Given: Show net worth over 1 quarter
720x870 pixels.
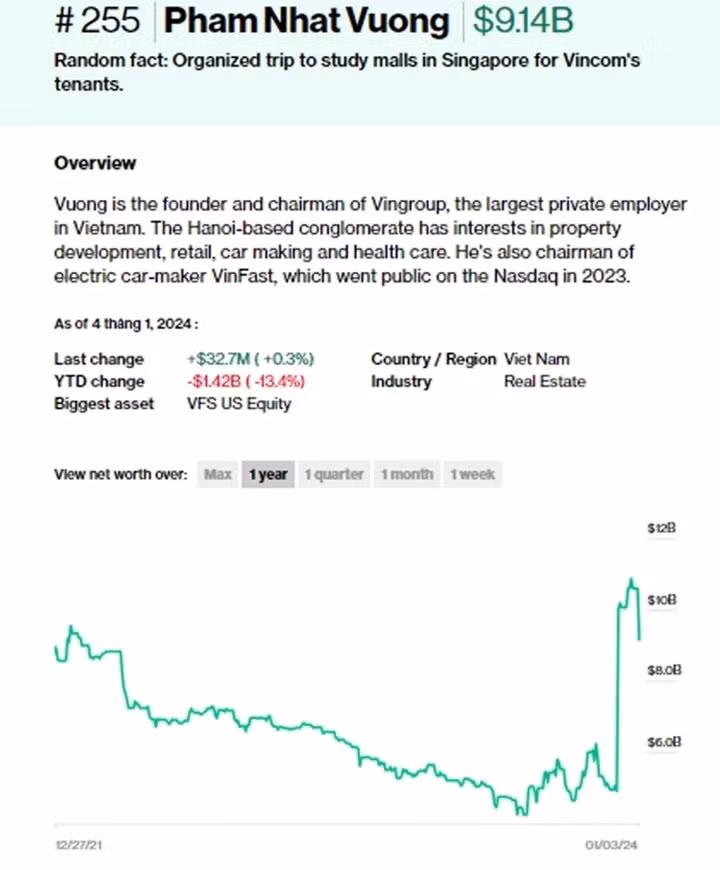Looking at the screenshot, I should (334, 475).
